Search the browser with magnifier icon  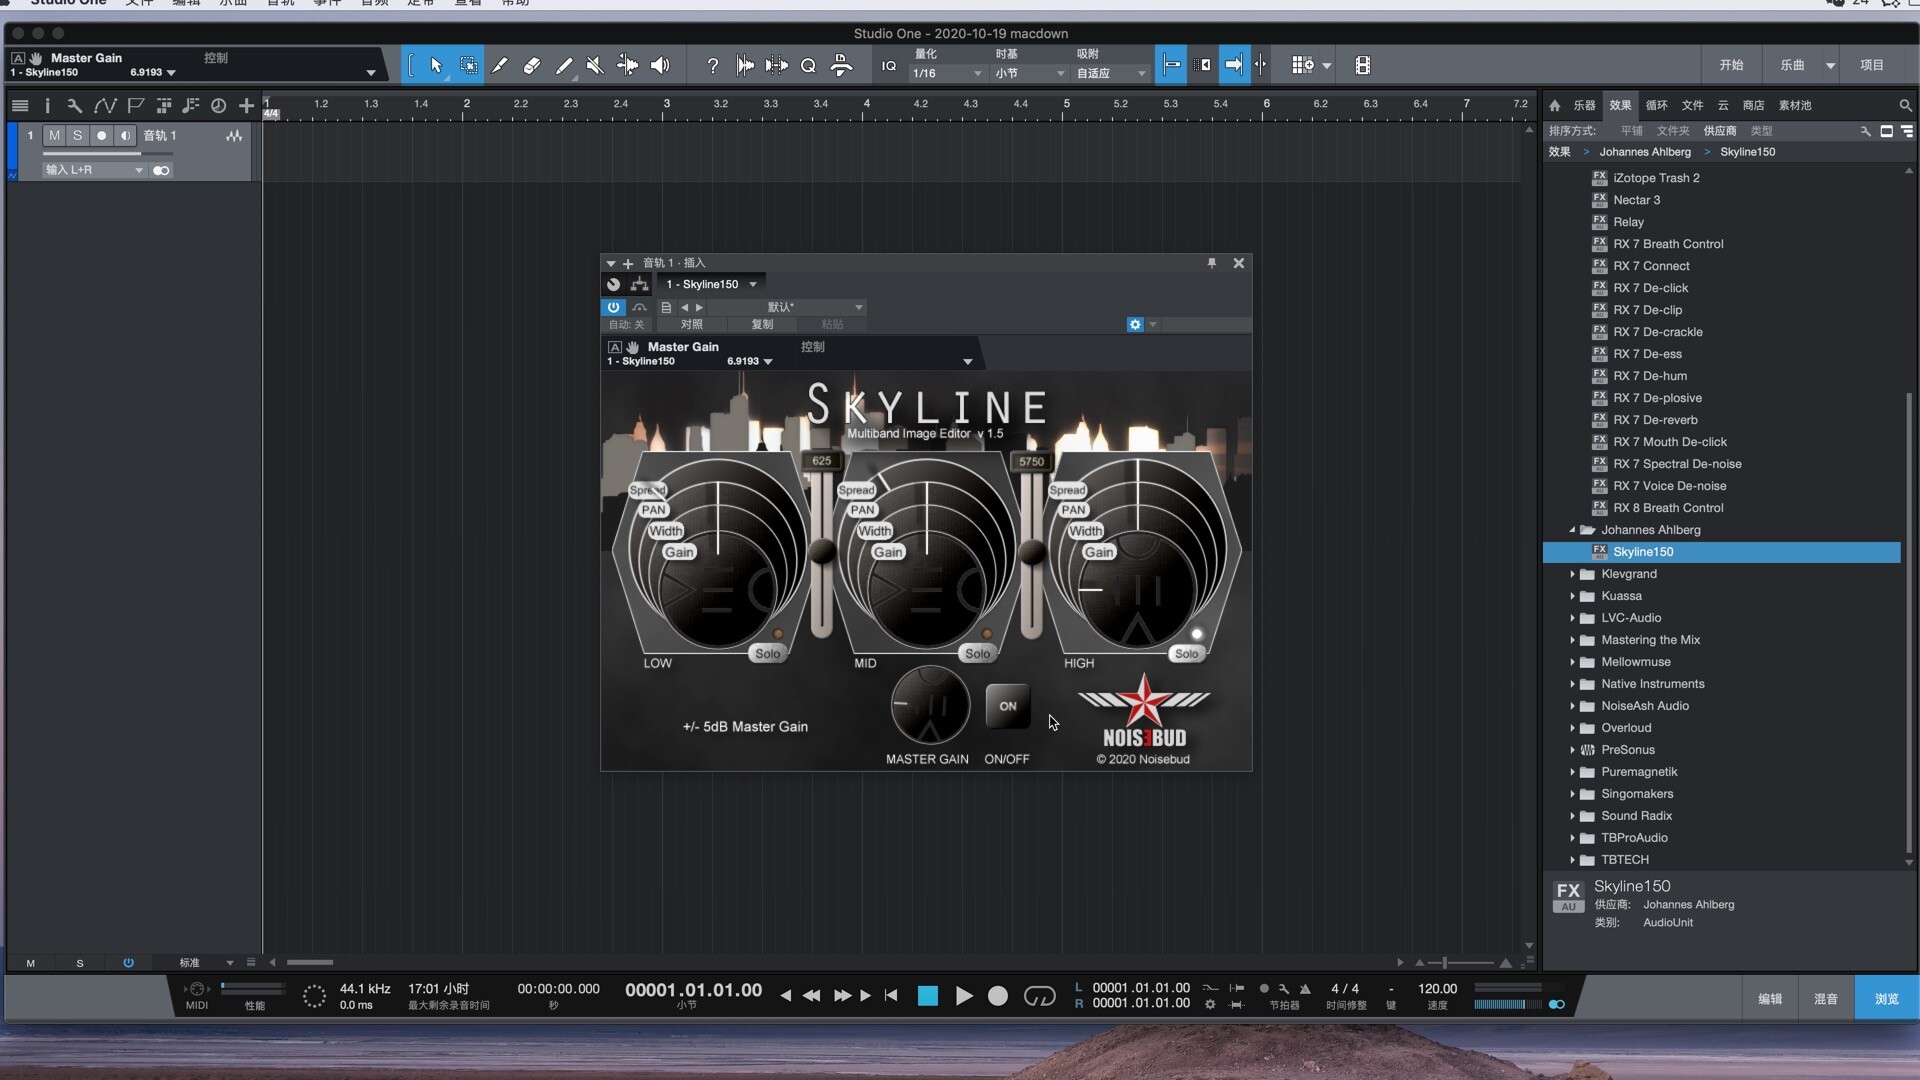[x=1905, y=105]
